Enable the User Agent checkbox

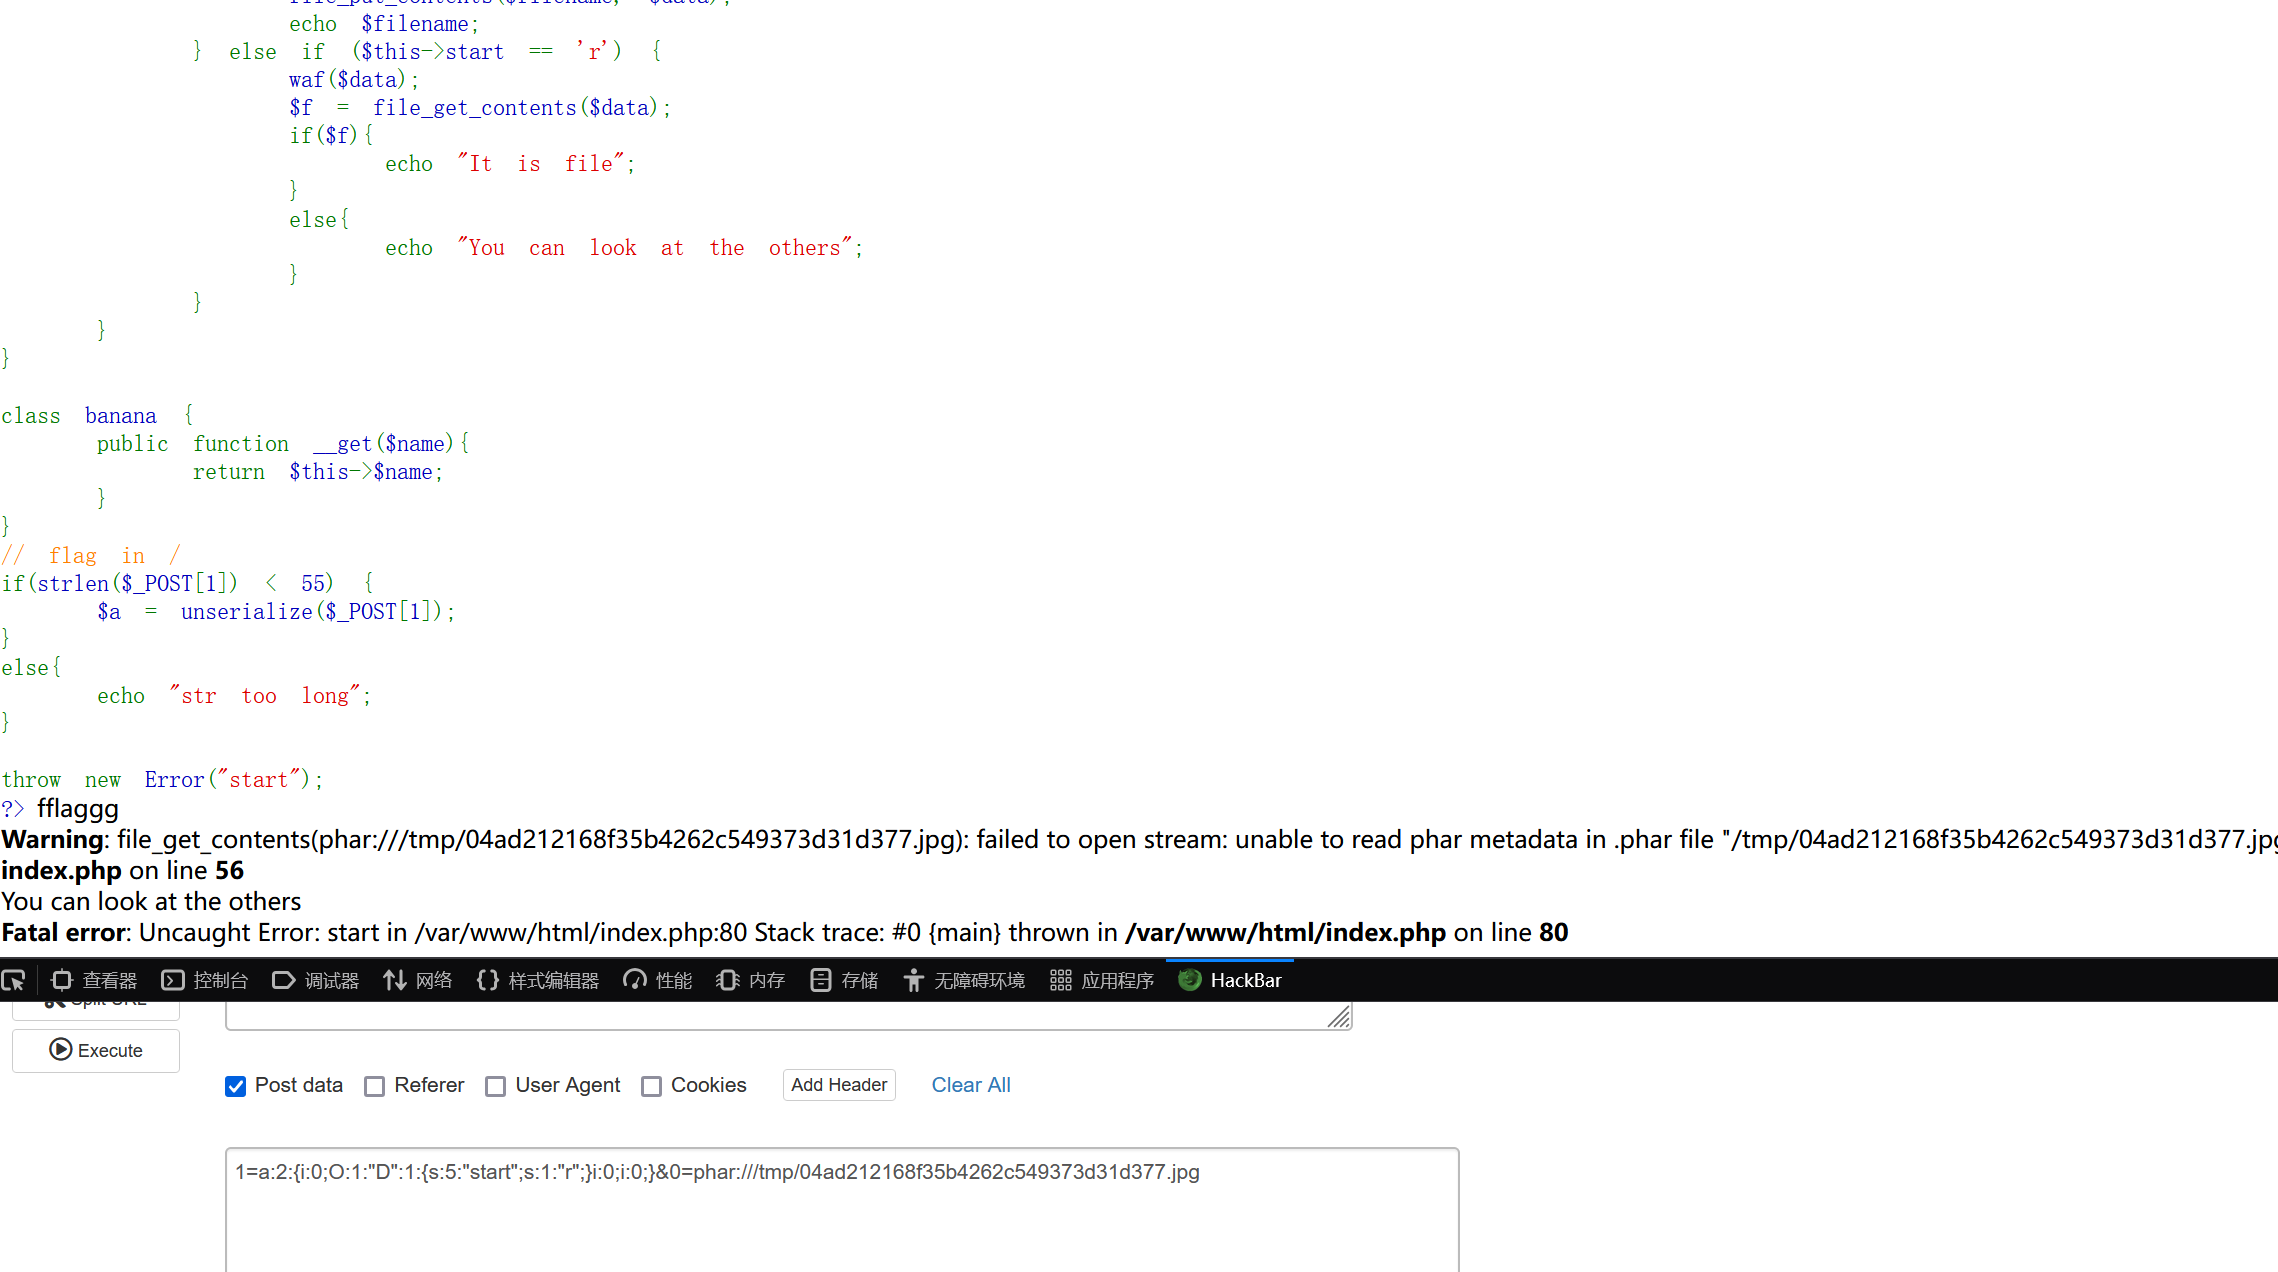point(496,1086)
